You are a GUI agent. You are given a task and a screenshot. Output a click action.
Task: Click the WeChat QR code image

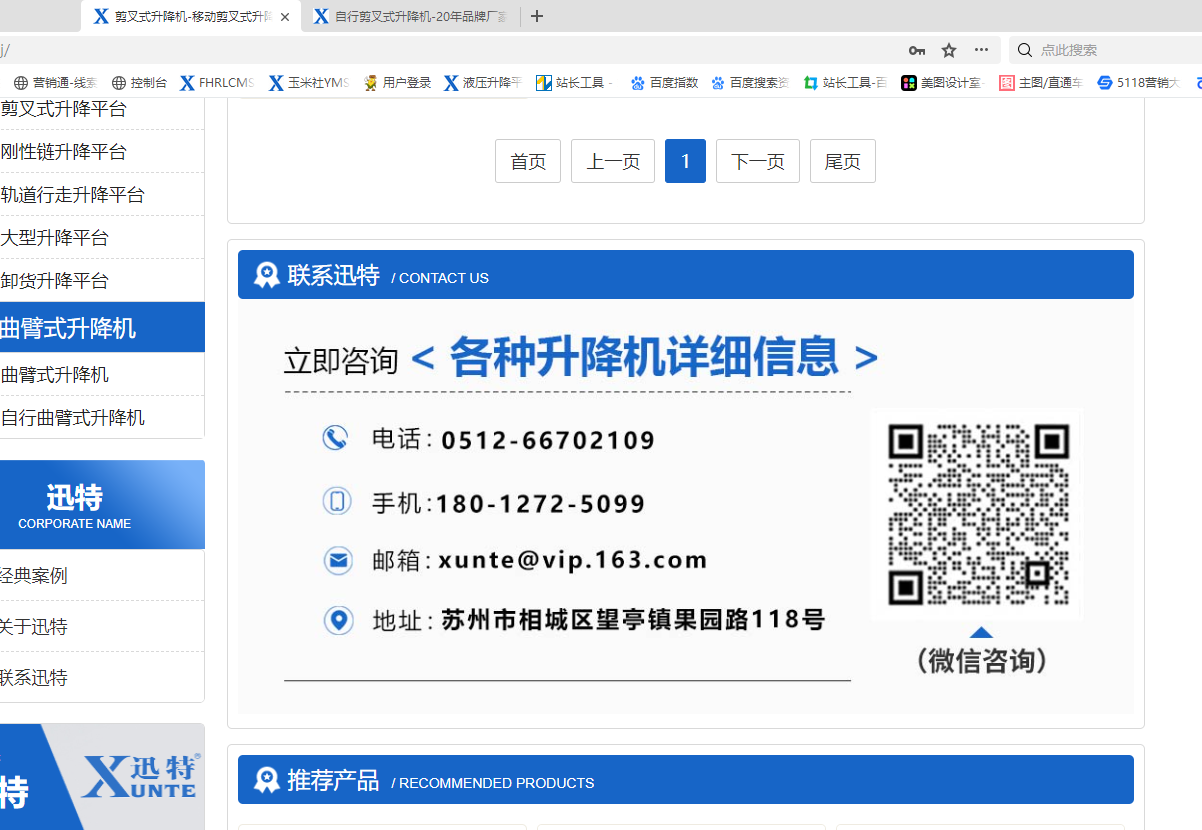click(x=977, y=513)
